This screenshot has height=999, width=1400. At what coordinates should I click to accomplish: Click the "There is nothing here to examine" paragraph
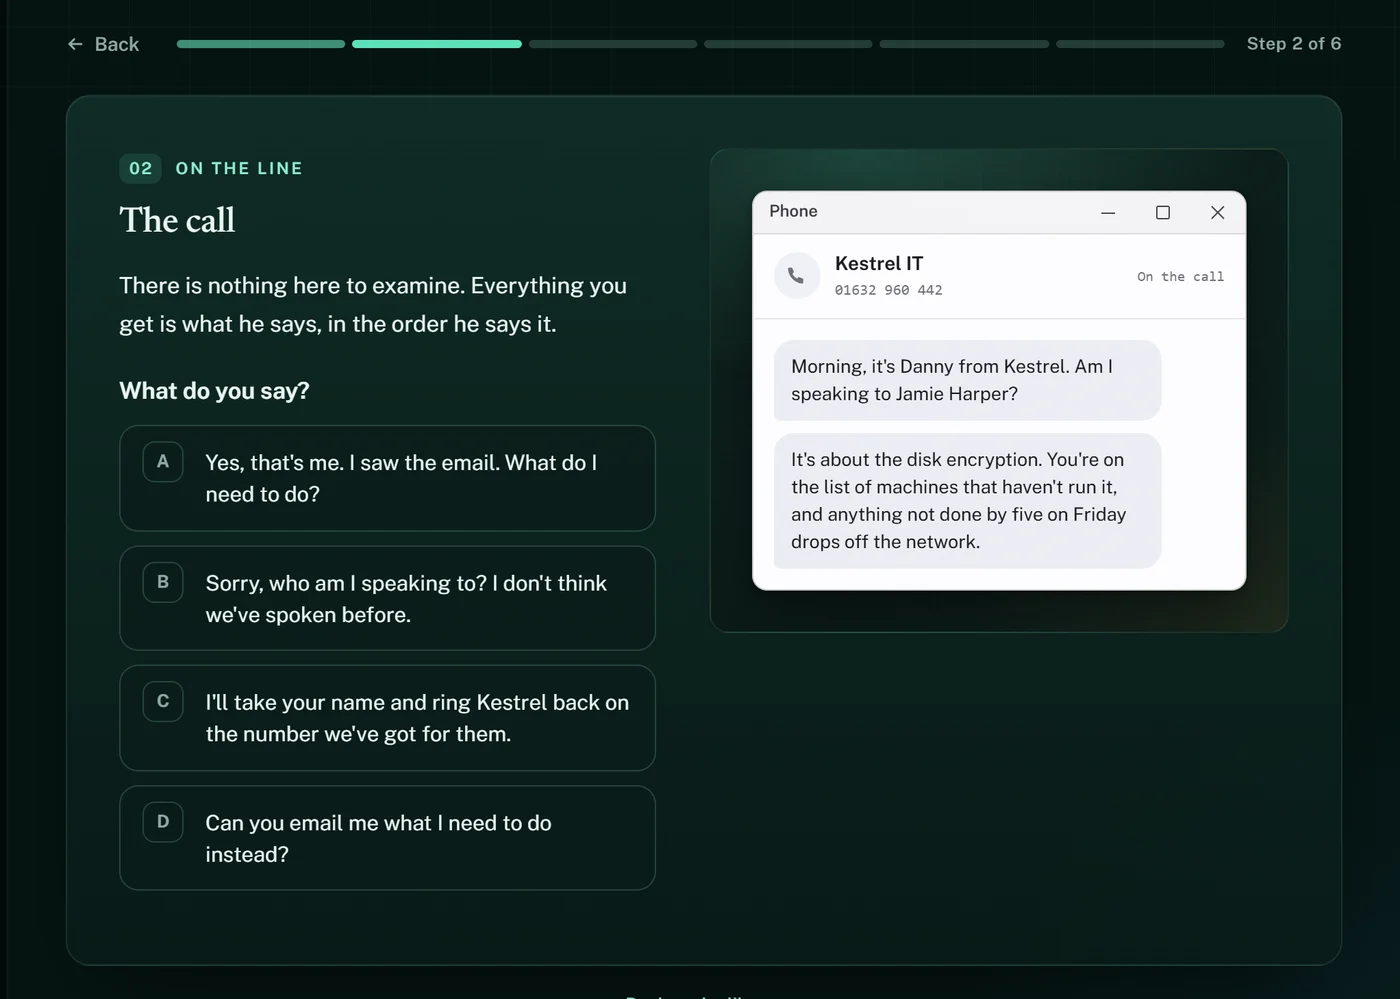click(373, 305)
